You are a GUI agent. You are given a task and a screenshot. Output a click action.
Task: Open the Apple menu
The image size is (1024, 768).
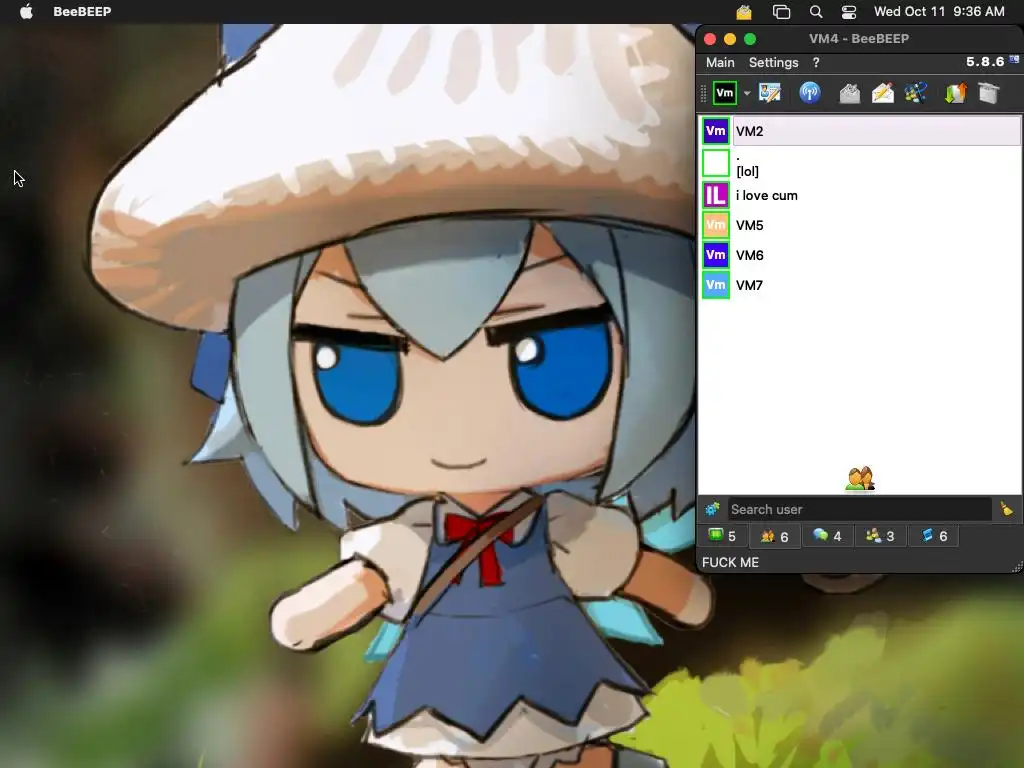pos(26,11)
